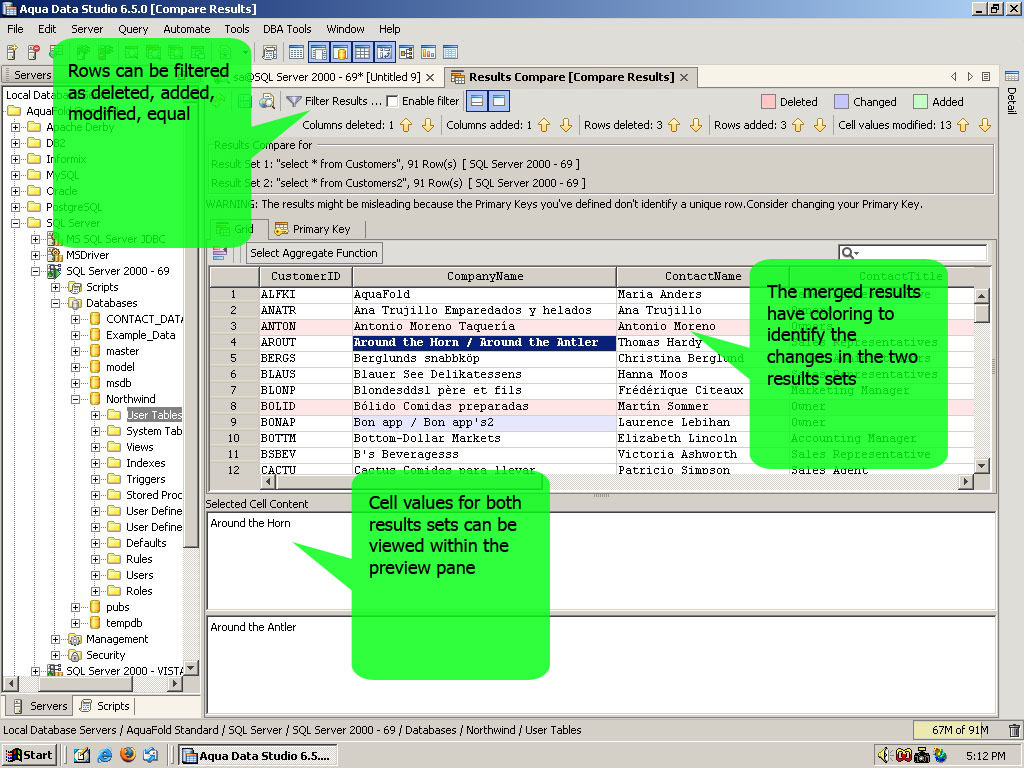Click the pink Deleted legend swatch
The image size is (1024, 768).
point(768,101)
